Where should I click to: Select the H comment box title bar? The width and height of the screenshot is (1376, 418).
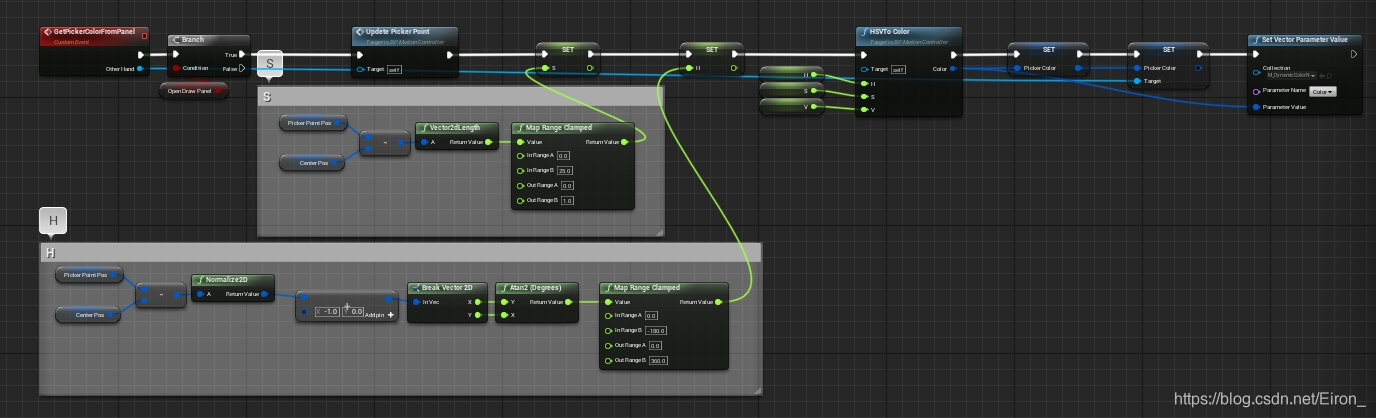point(400,253)
